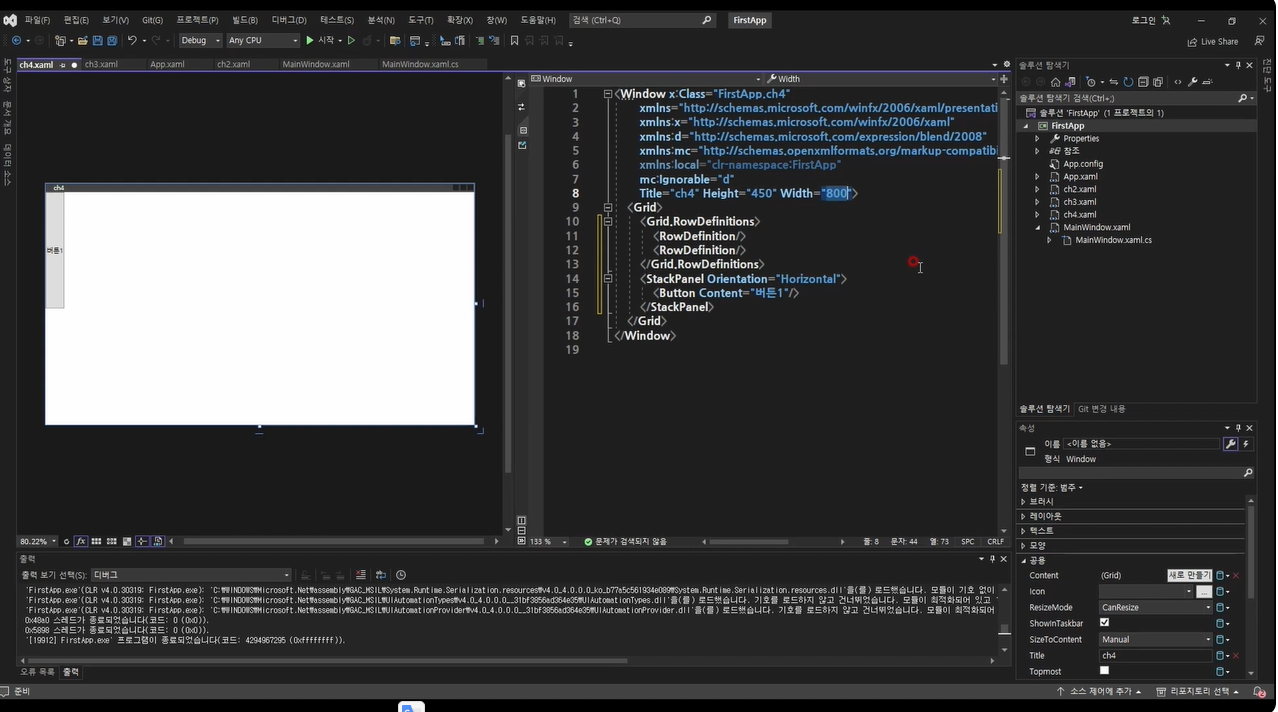This screenshot has height=712, width=1278.
Task: Toggle word wrap icon in Output panel
Action: tap(381, 575)
